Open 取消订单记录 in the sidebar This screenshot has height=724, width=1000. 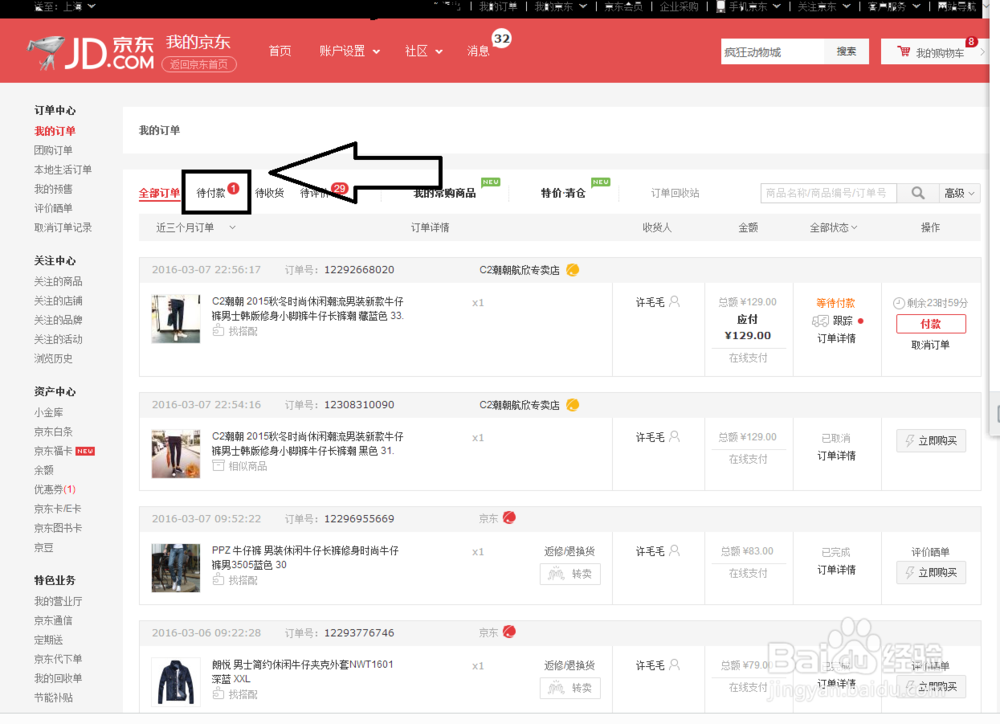pyautogui.click(x=62, y=227)
